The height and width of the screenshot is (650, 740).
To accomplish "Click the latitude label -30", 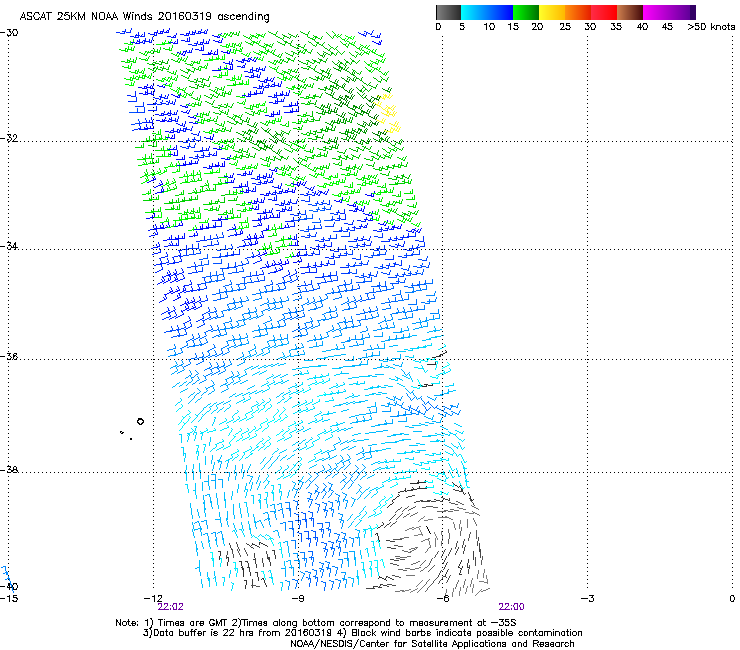I will (x=9, y=33).
